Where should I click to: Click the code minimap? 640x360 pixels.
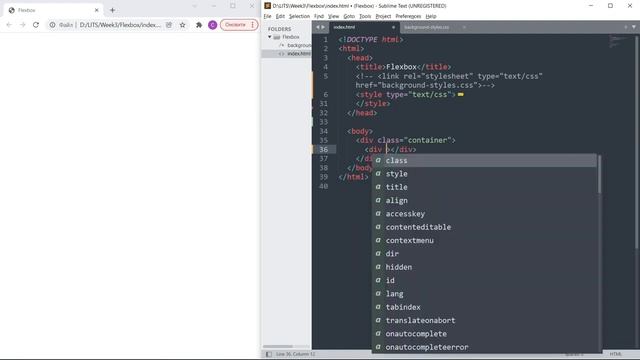(x=619, y=42)
